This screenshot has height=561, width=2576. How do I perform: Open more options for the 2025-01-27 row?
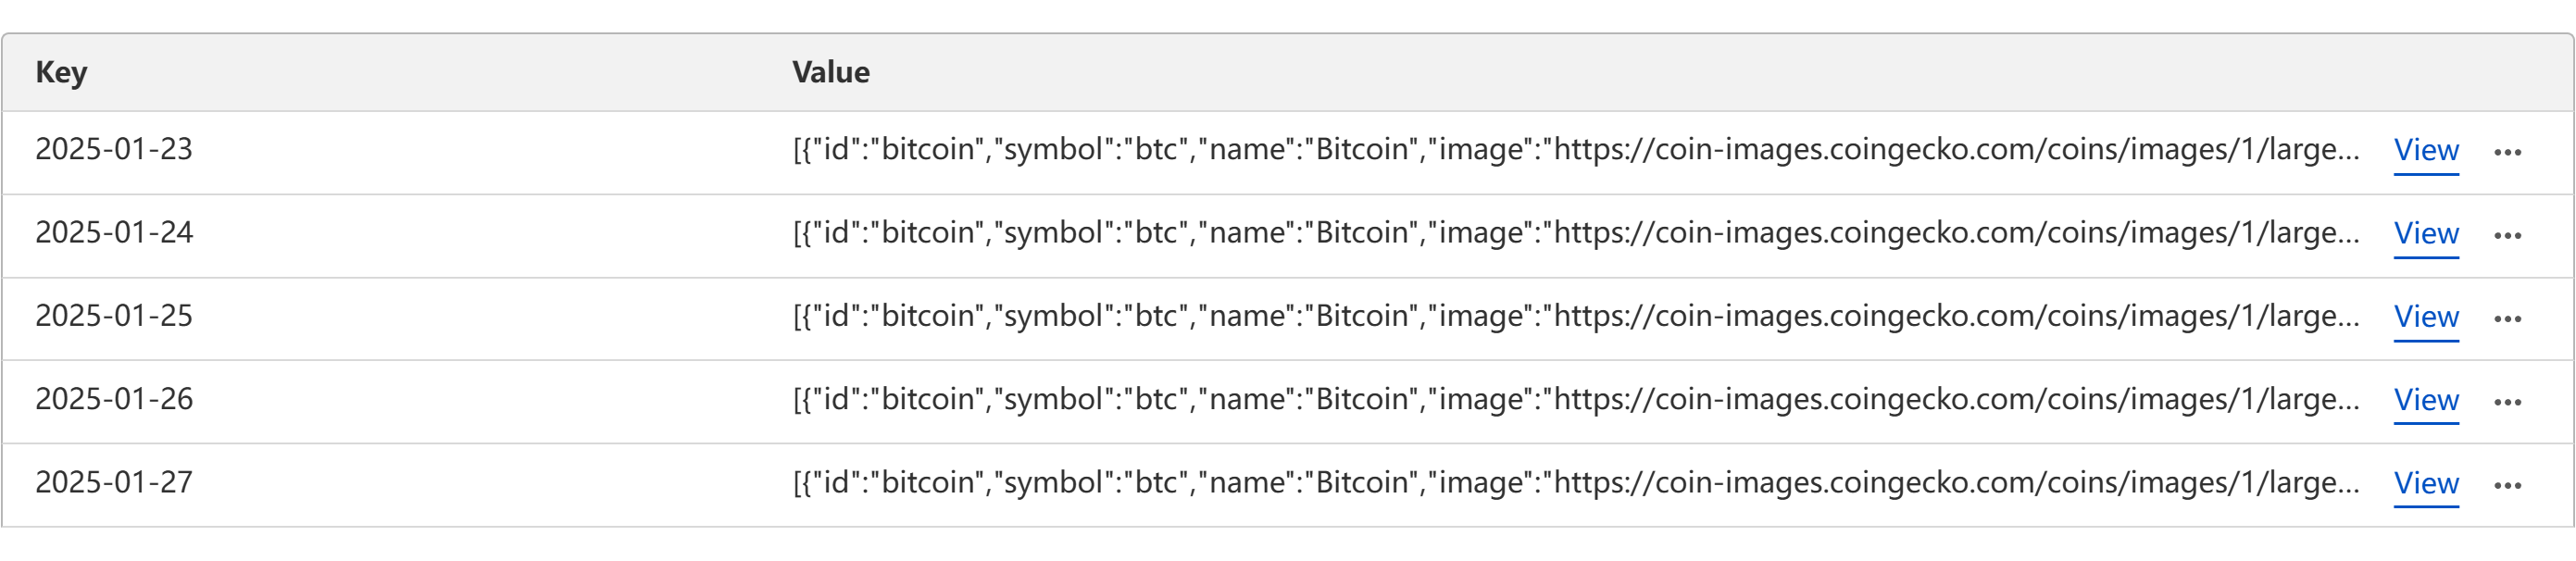pyautogui.click(x=2507, y=485)
